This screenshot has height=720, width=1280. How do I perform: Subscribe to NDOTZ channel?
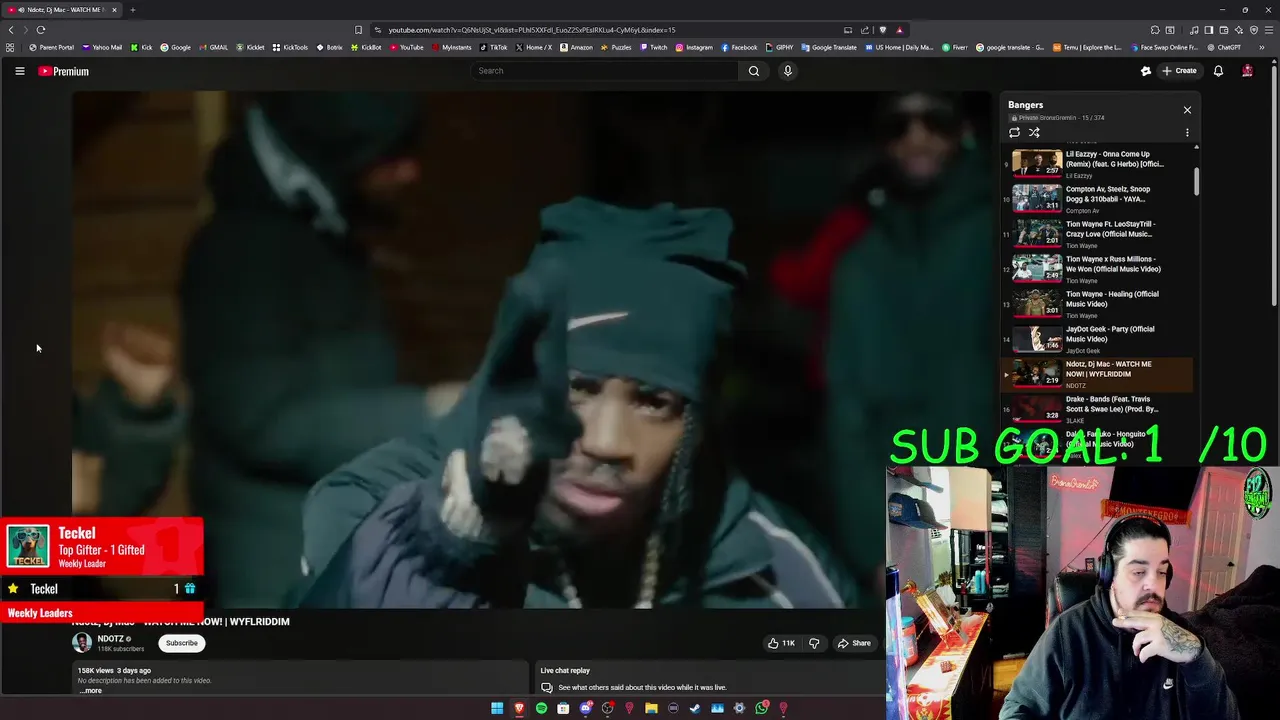pyautogui.click(x=182, y=643)
